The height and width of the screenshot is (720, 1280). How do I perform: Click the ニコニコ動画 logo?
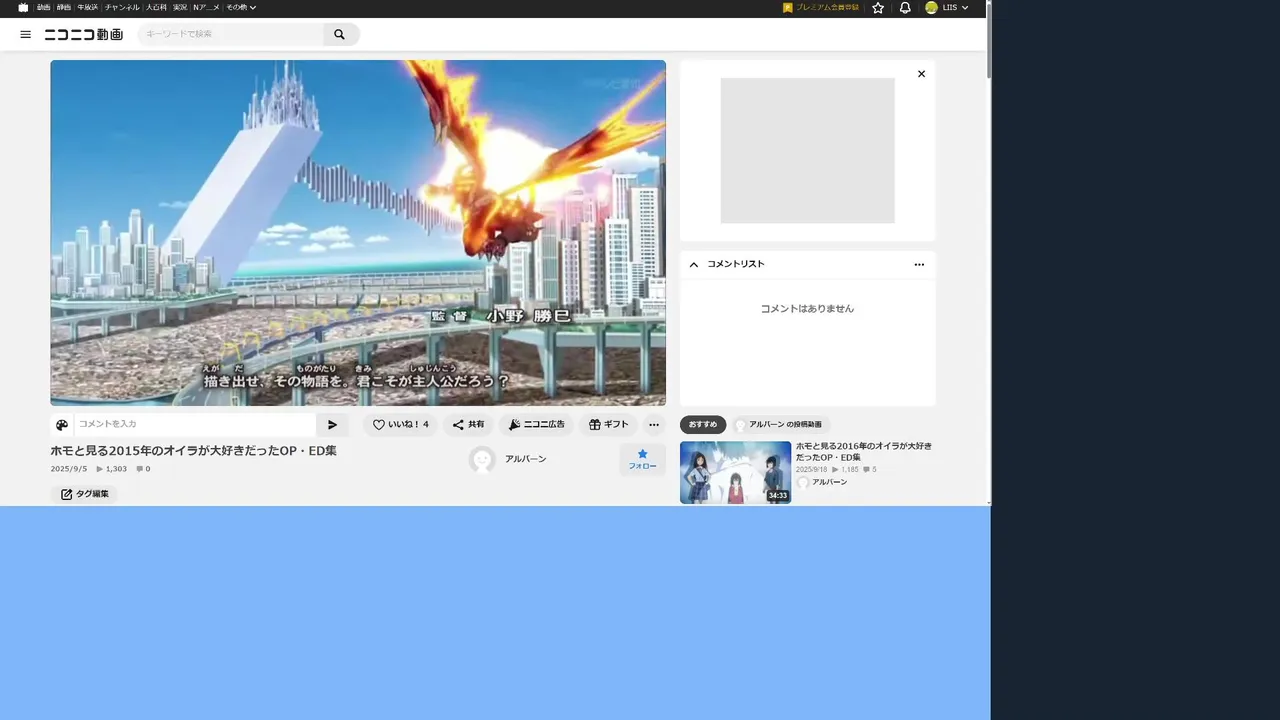coord(84,34)
